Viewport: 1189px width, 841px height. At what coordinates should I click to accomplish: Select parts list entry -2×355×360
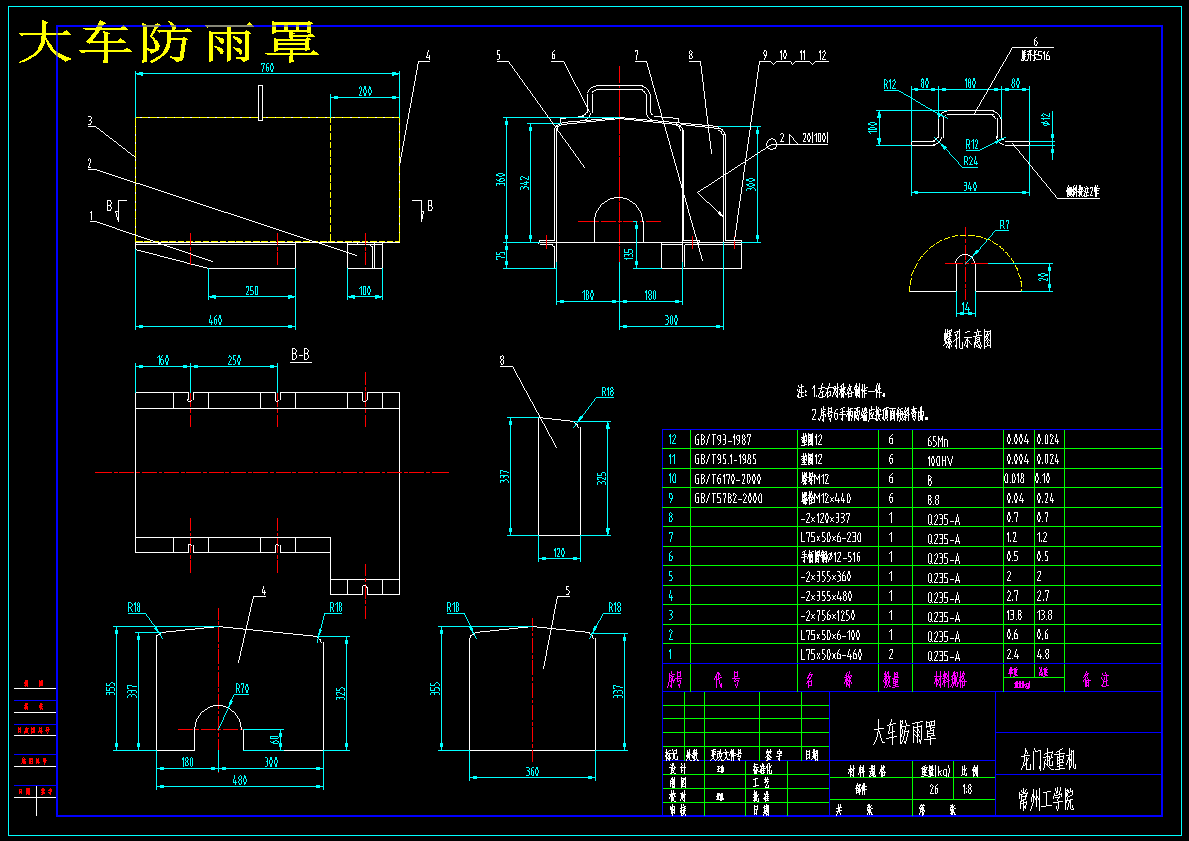825,577
